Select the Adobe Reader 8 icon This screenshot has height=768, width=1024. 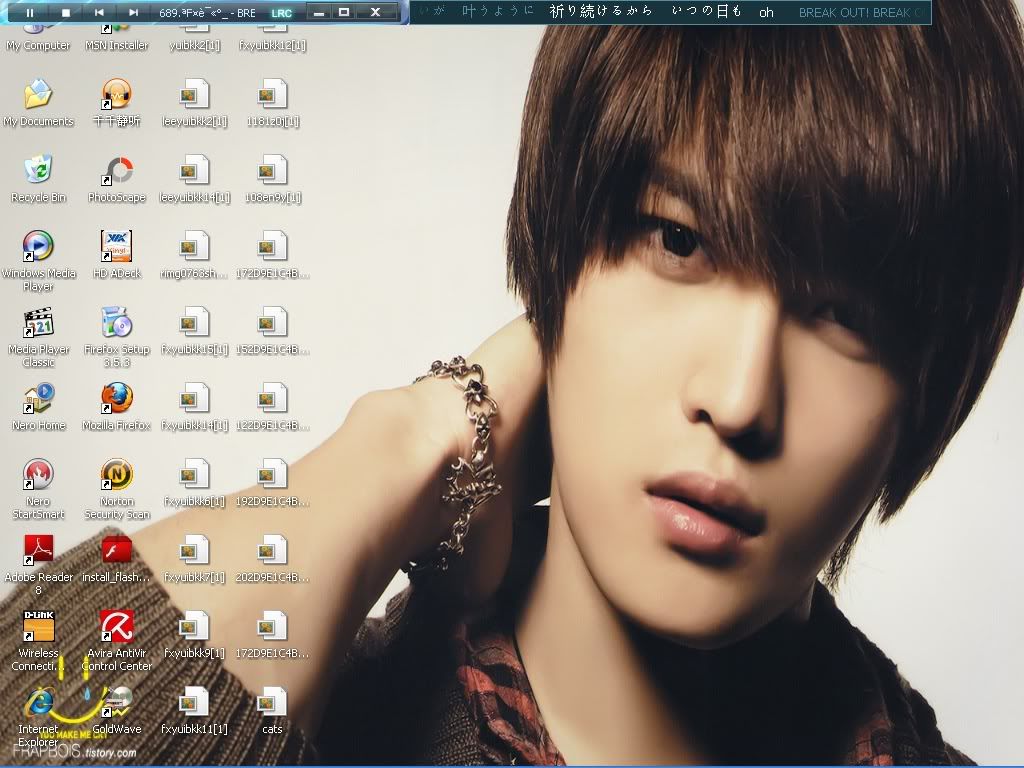pos(38,551)
